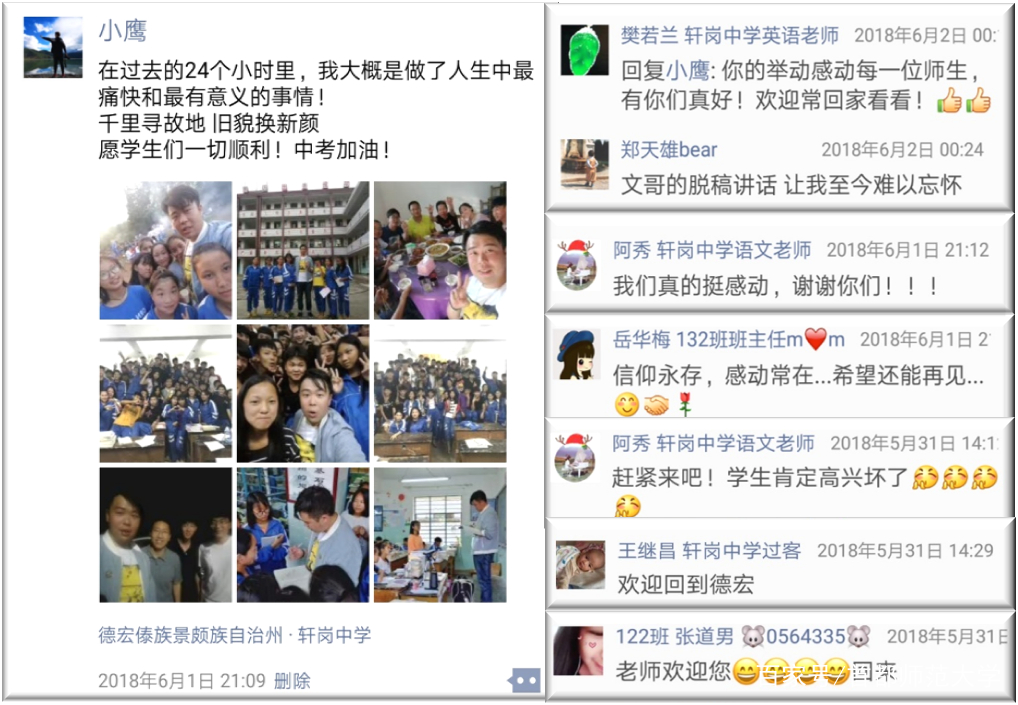This screenshot has height=705, width=1018.
Task: Open the classroom whiteboard photo thumbnail
Action: coord(440,535)
